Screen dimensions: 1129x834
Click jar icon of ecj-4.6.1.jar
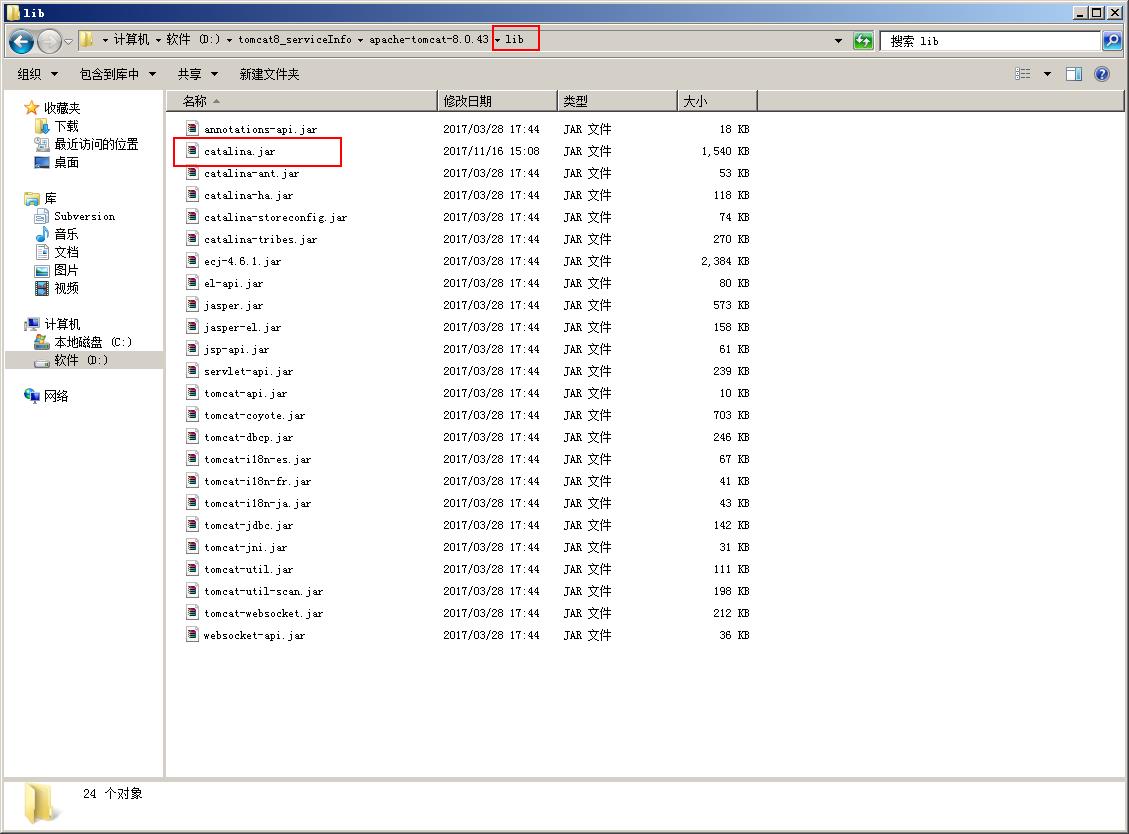coord(192,261)
